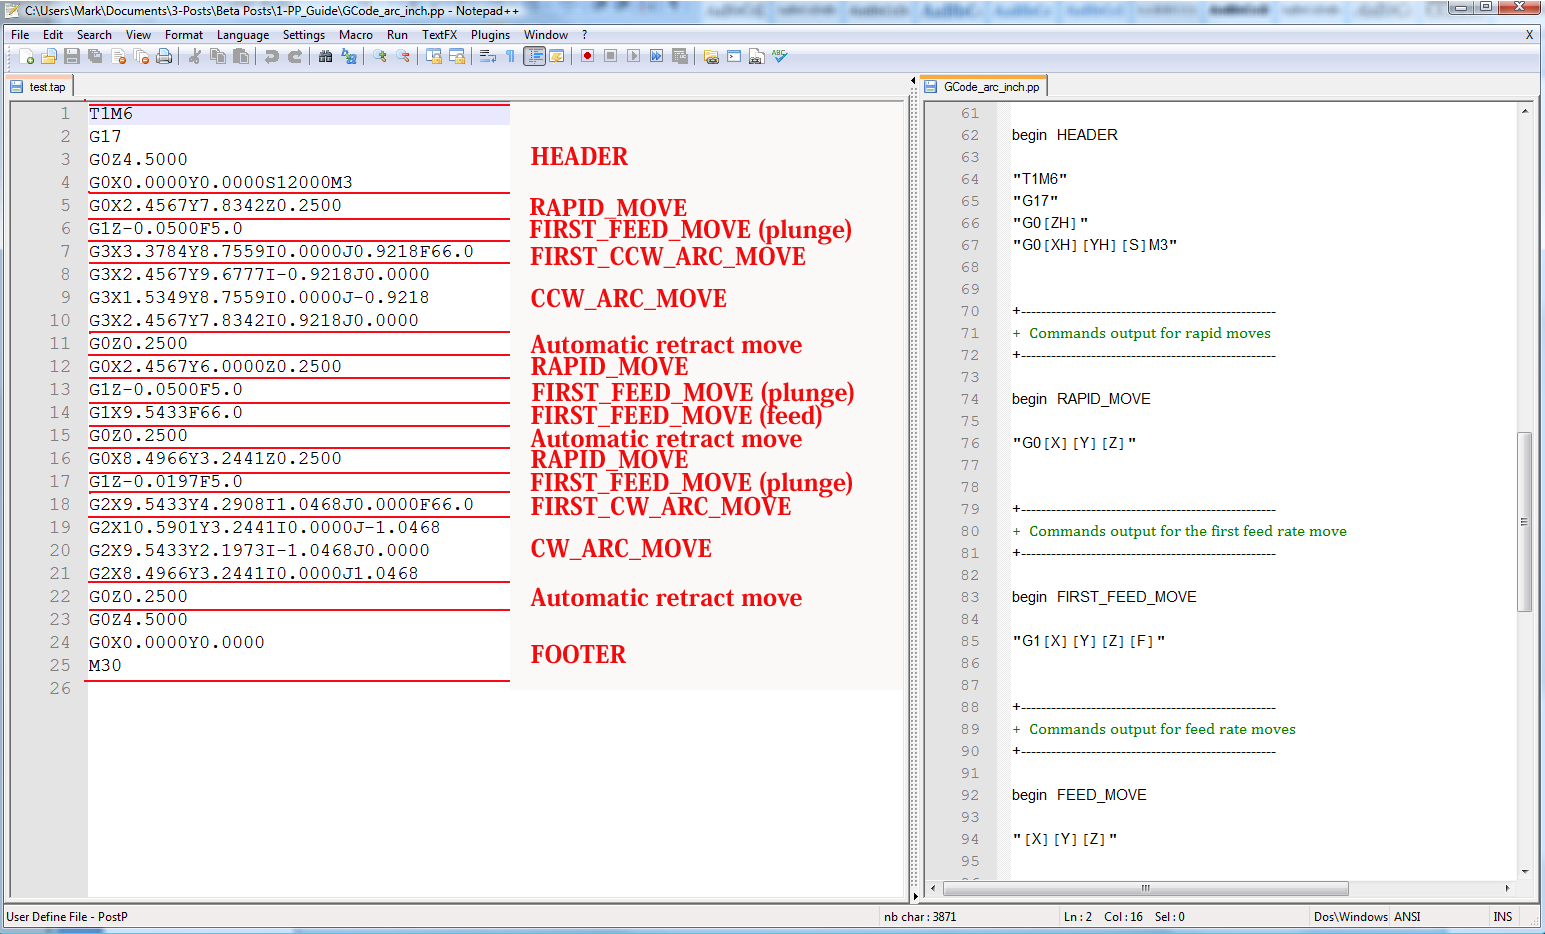
Task: Toggle synchronized vertical scrolling icon
Action: [x=434, y=56]
